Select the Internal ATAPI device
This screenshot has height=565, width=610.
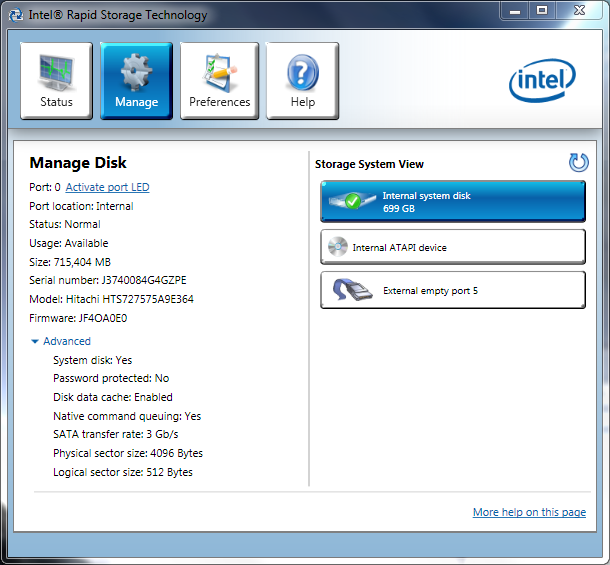pyautogui.click(x=453, y=247)
